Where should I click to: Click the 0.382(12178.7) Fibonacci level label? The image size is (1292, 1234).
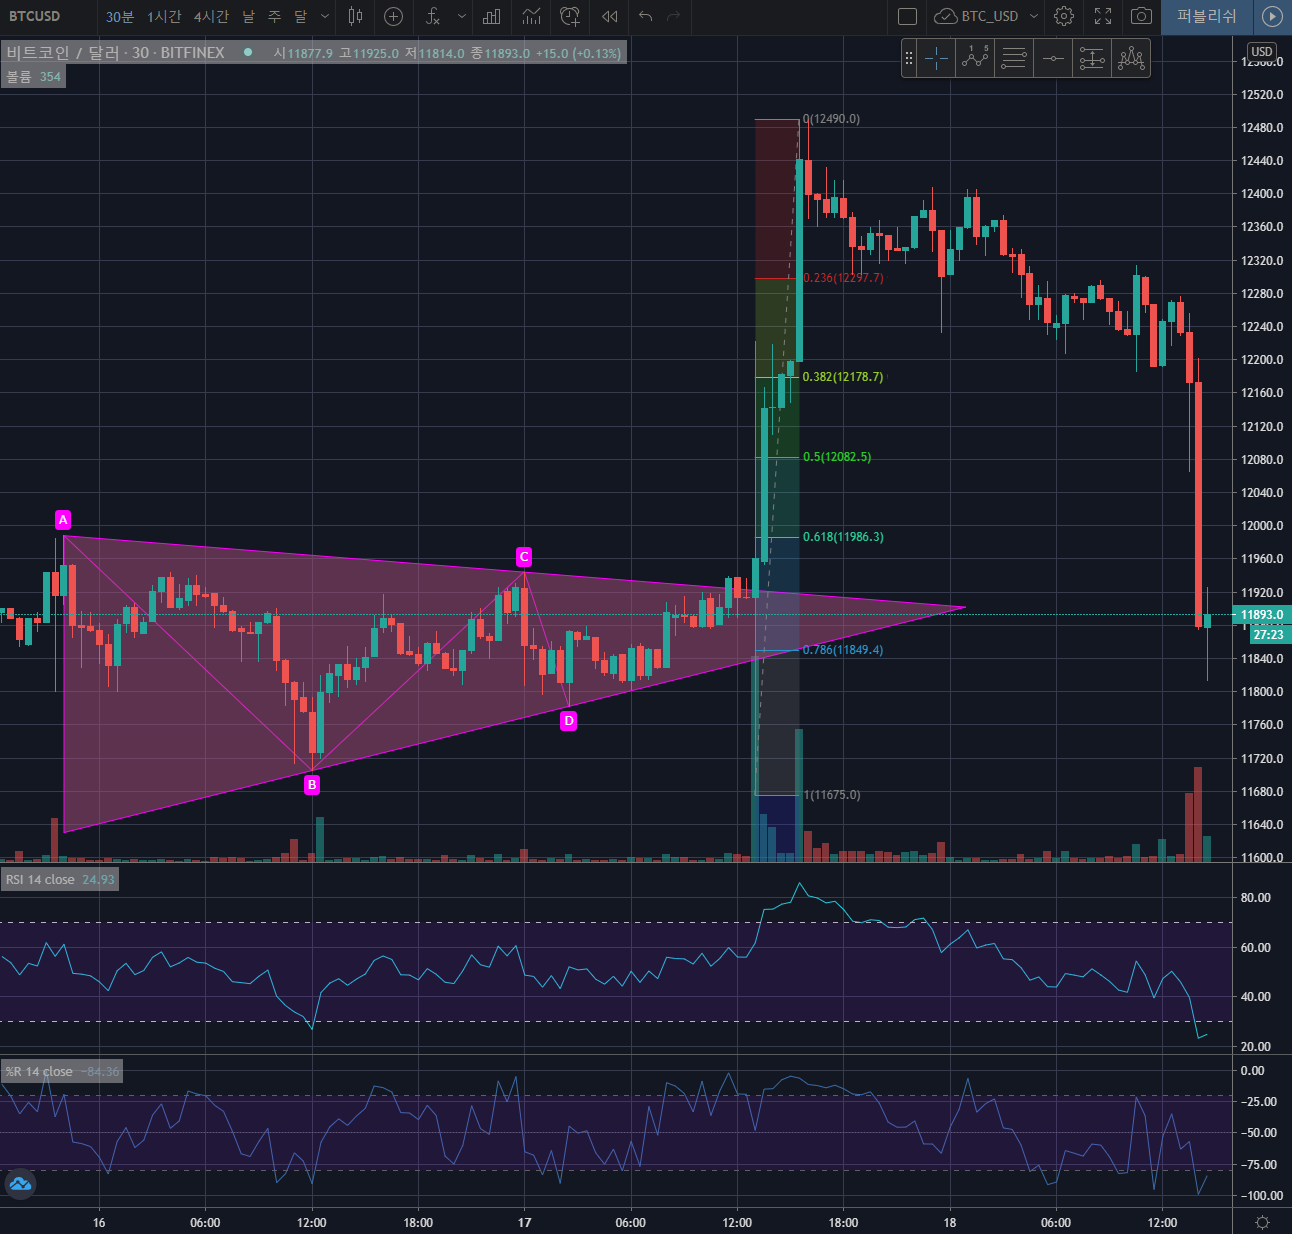(x=843, y=377)
